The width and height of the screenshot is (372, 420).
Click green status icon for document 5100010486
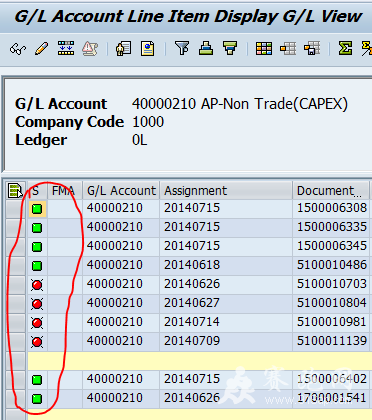(x=37, y=266)
